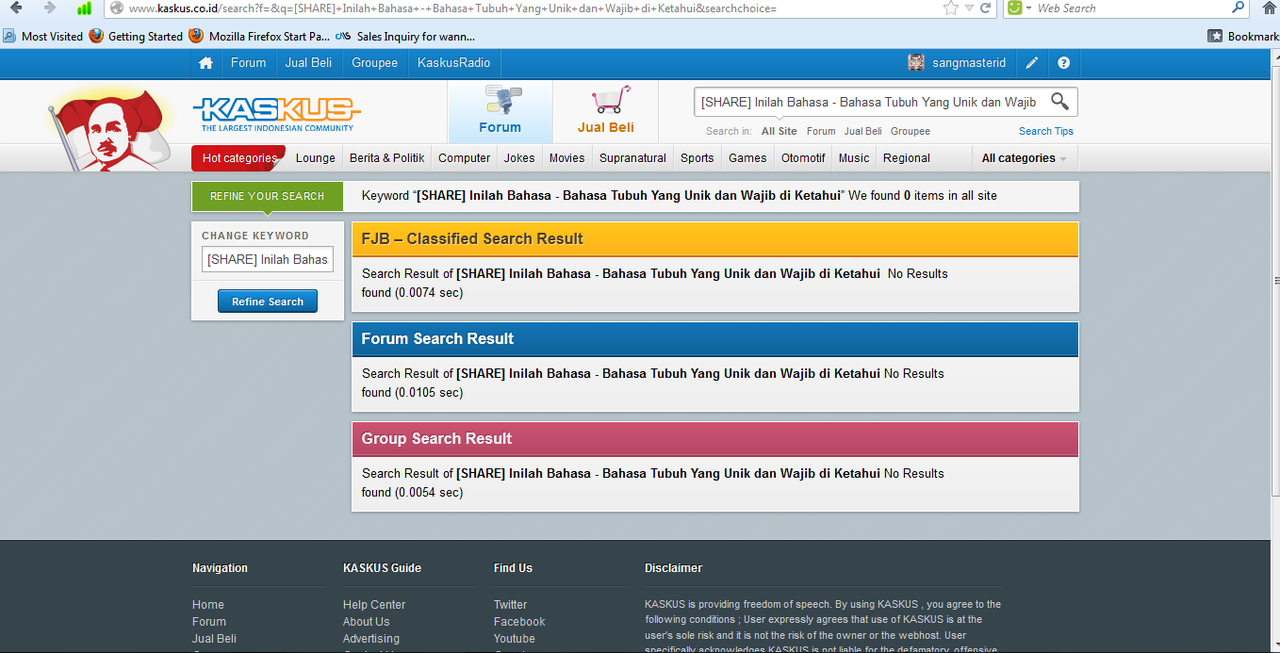Open the footer Twitter link
Screen dimensions: 1280x653
coord(510,605)
